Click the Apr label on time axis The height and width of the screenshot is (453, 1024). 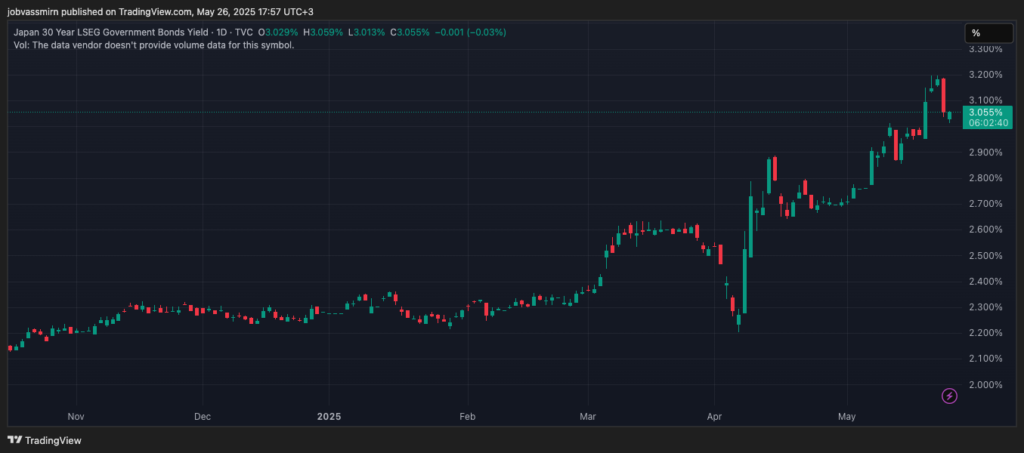(x=713, y=415)
